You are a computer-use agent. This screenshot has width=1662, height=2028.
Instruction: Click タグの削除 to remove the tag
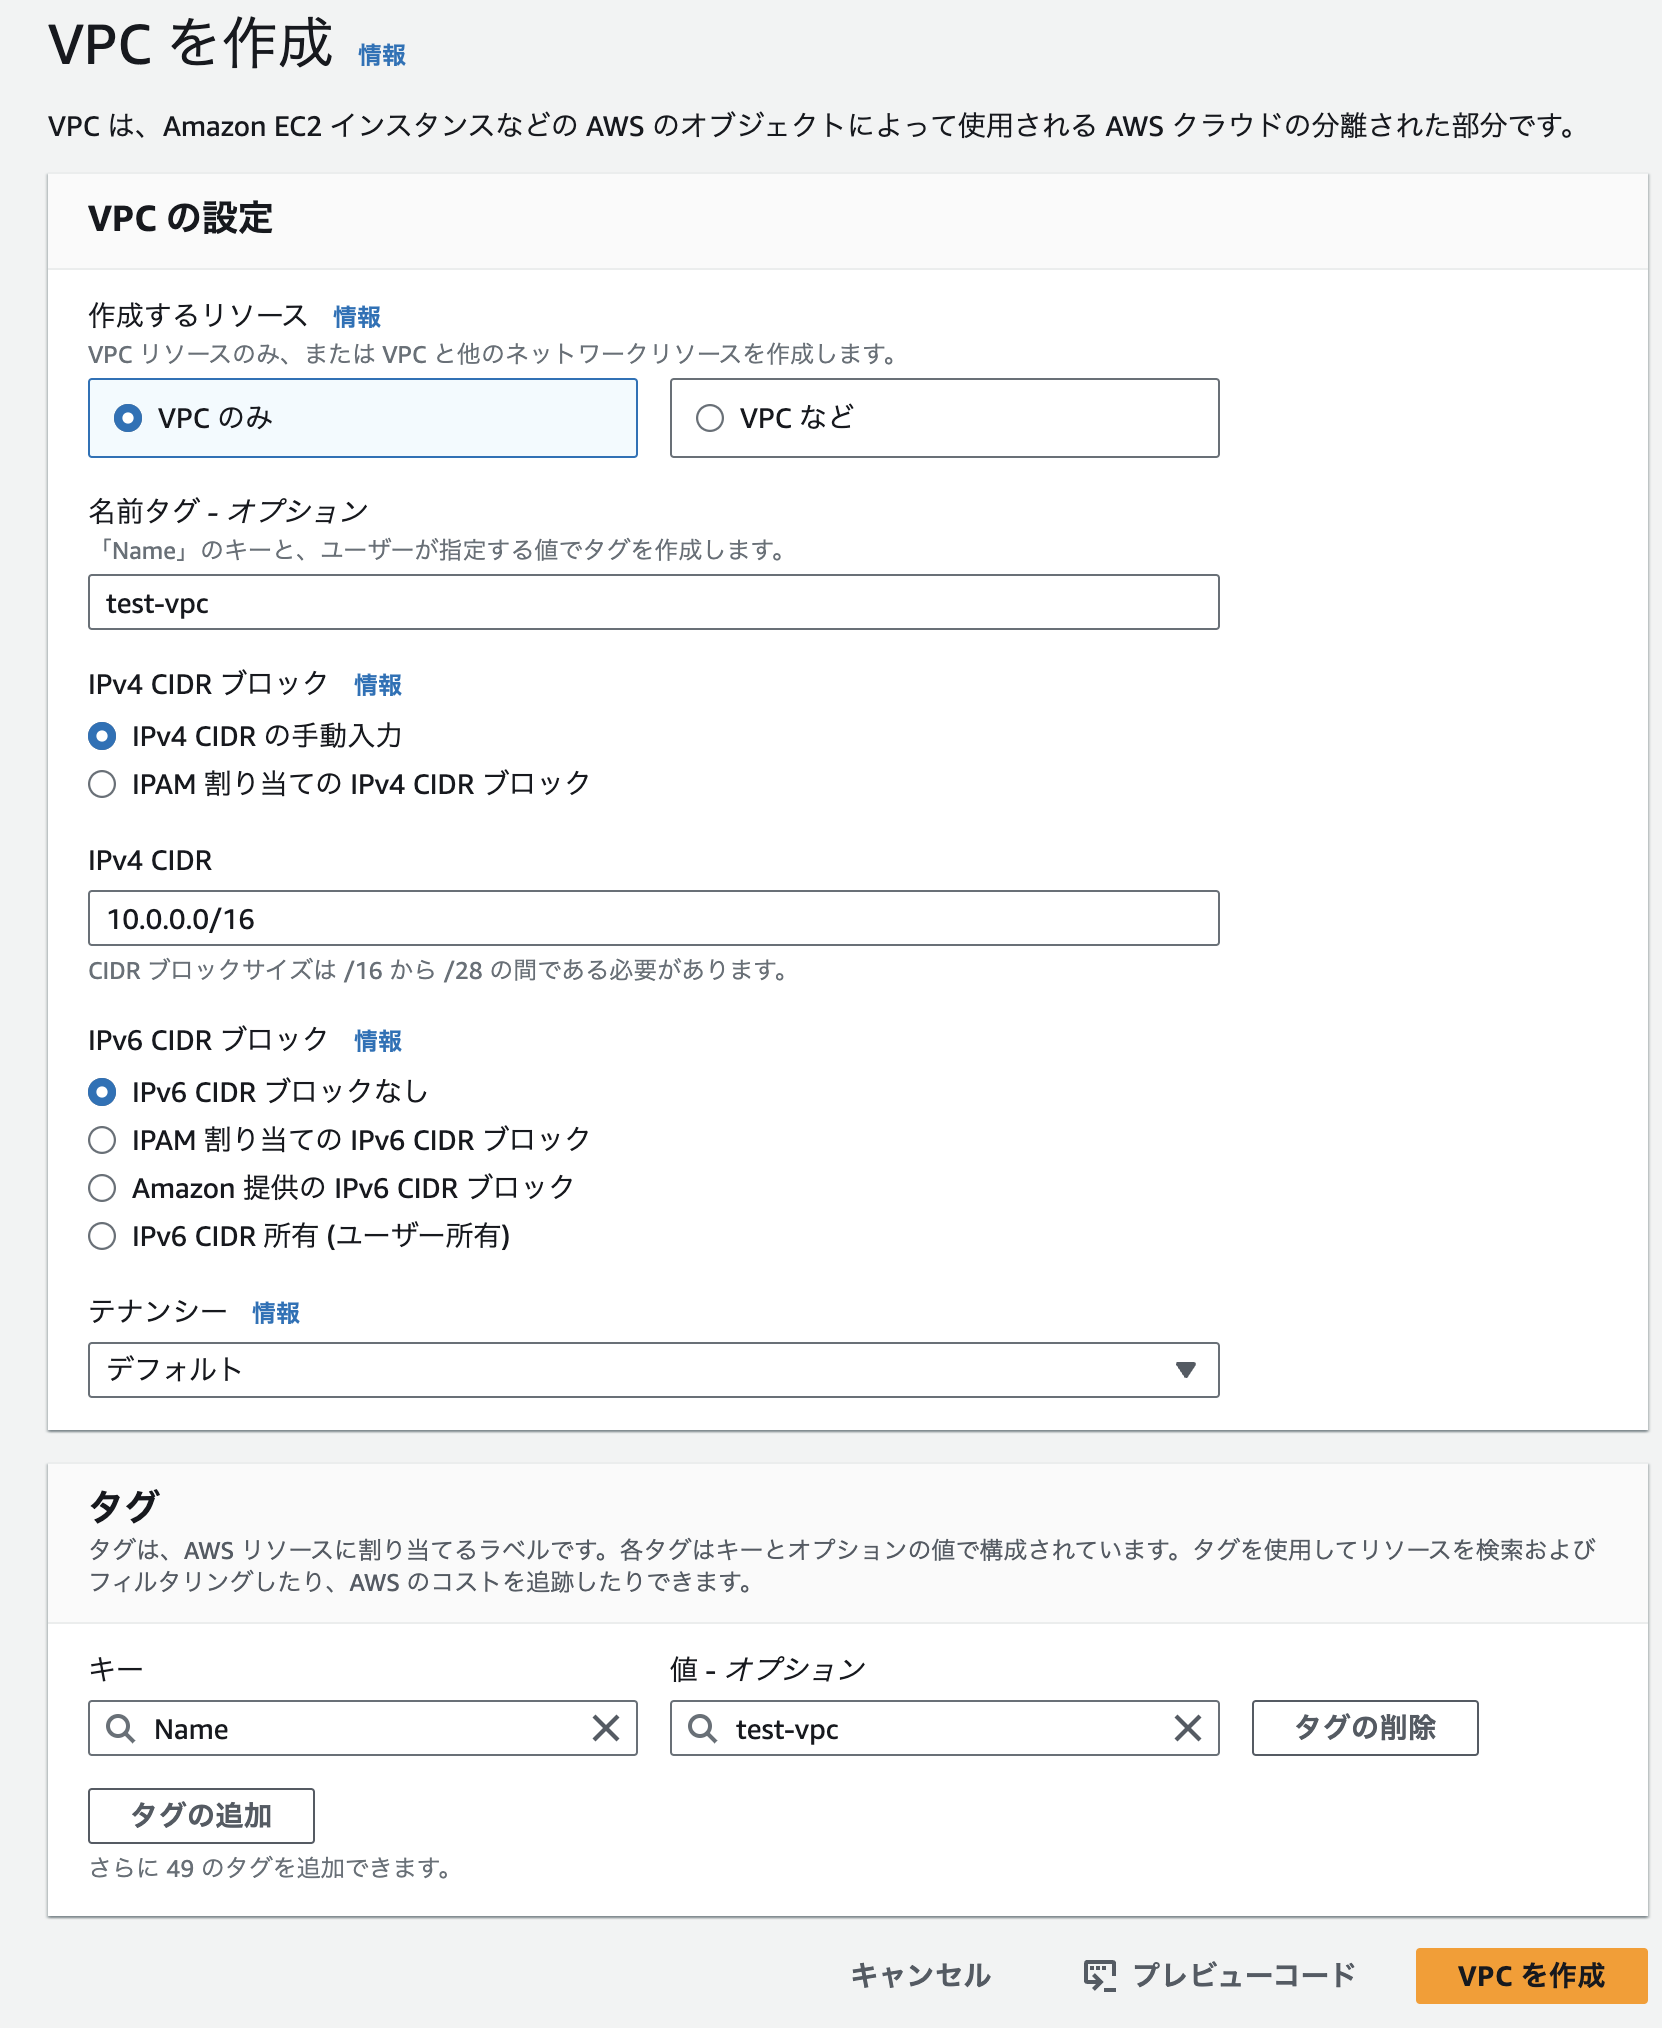(x=1364, y=1728)
